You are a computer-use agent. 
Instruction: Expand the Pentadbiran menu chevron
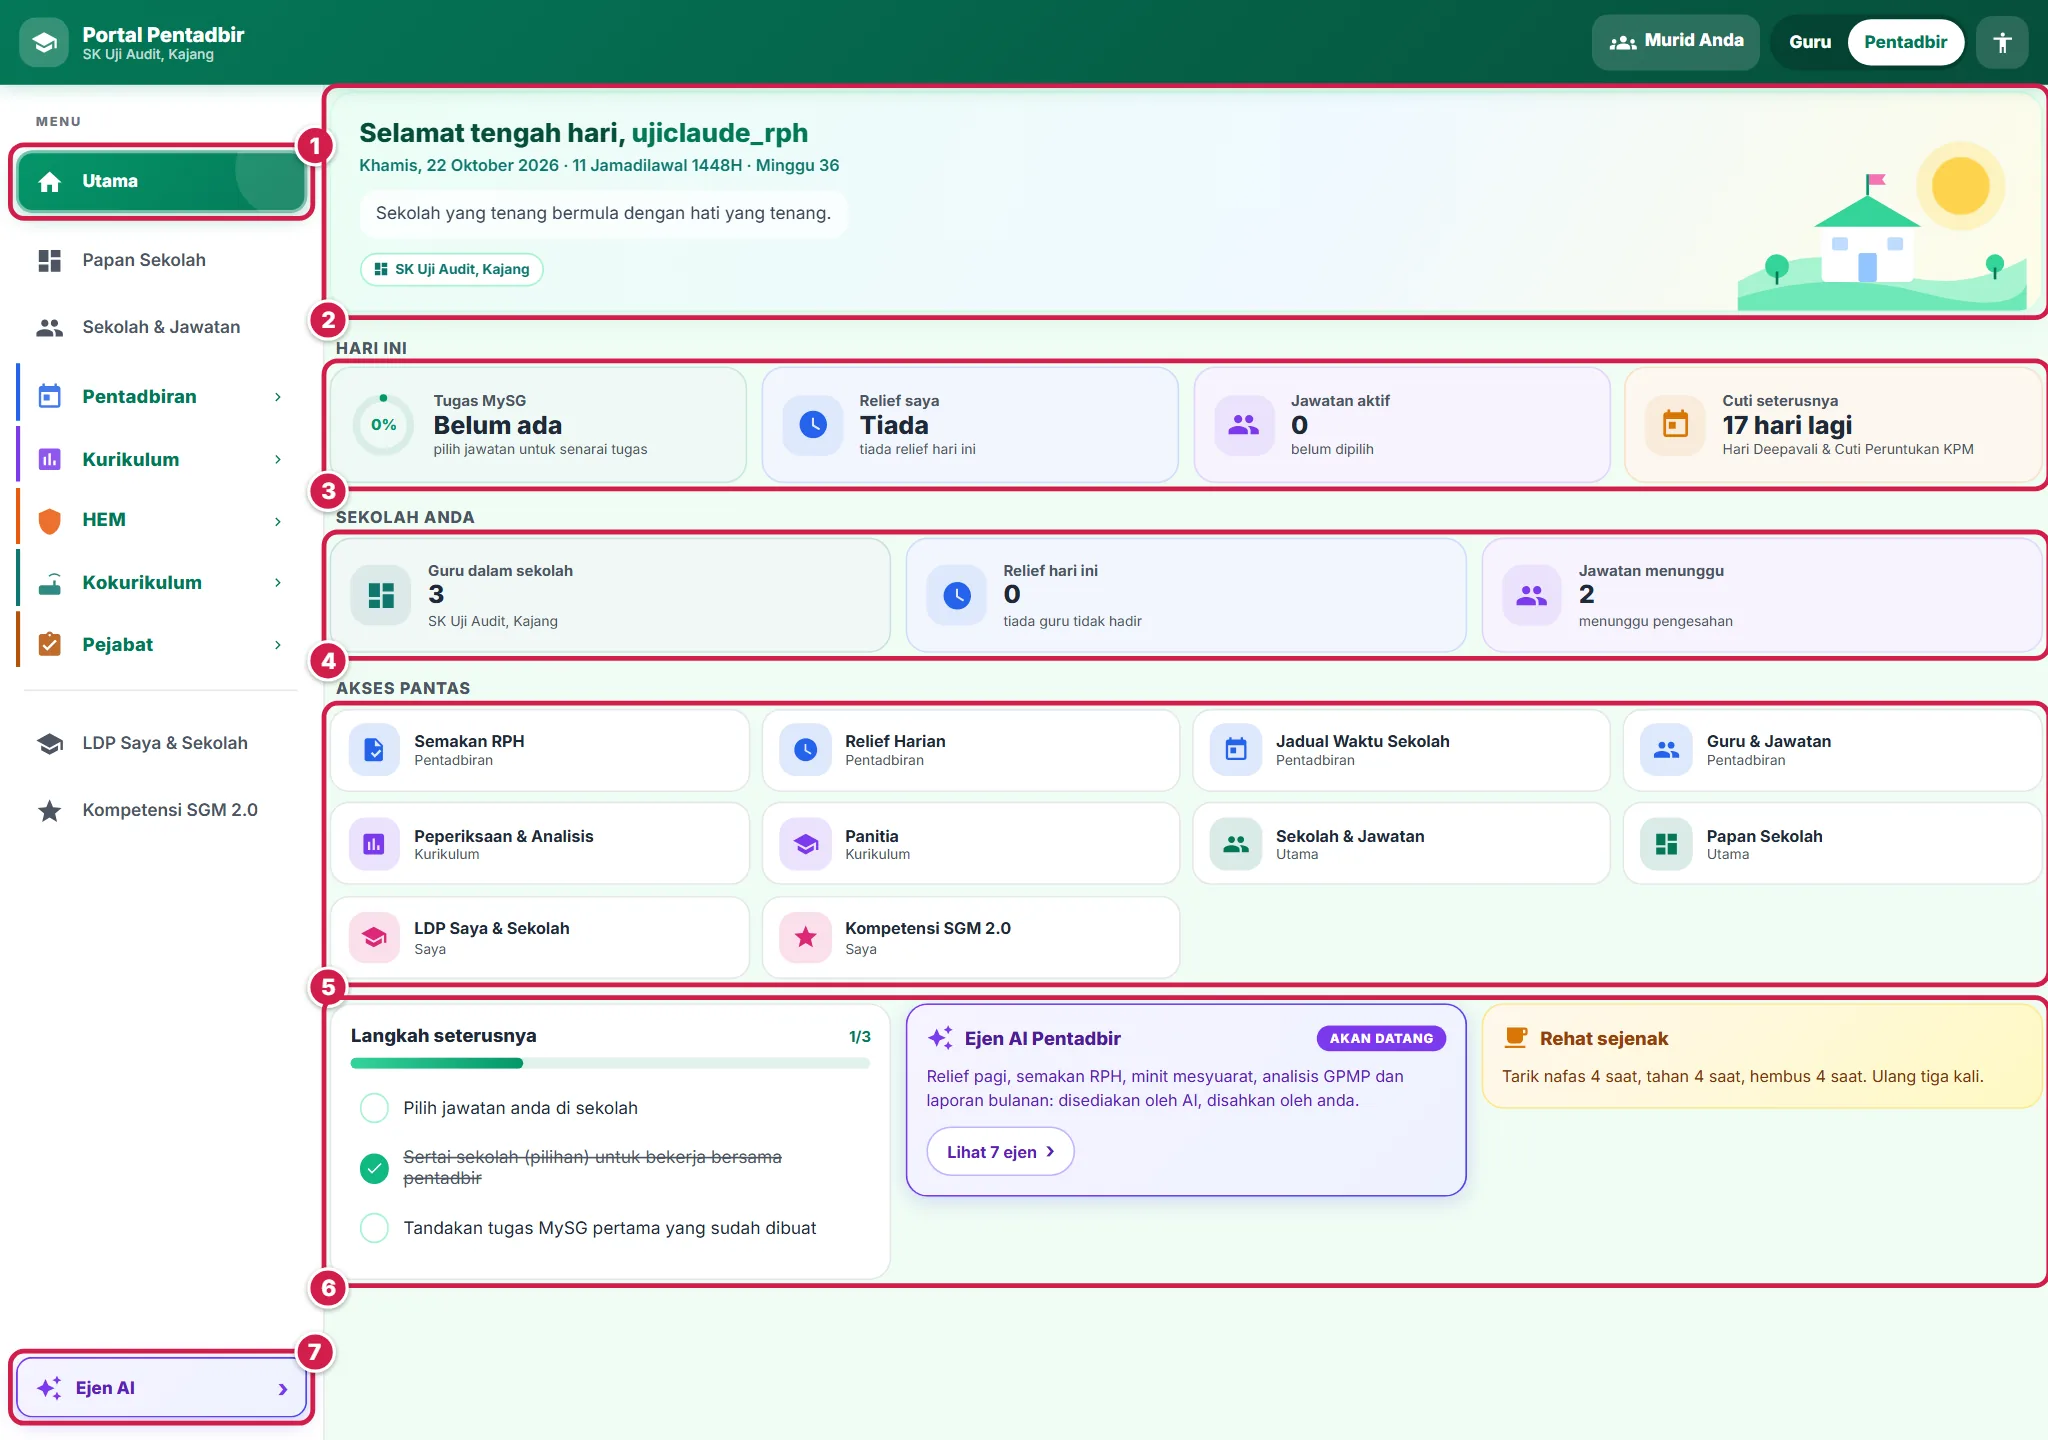(x=278, y=397)
